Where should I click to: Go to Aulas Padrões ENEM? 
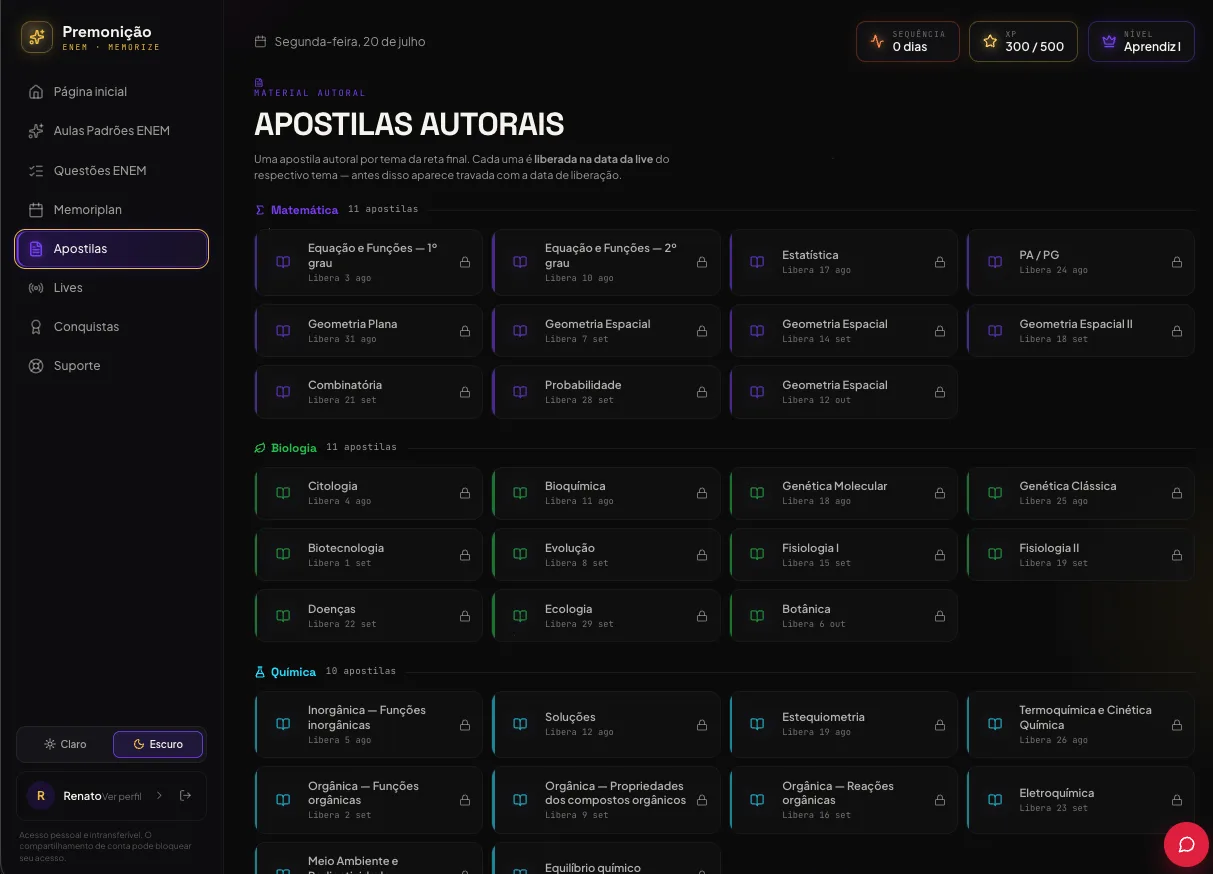click(112, 131)
